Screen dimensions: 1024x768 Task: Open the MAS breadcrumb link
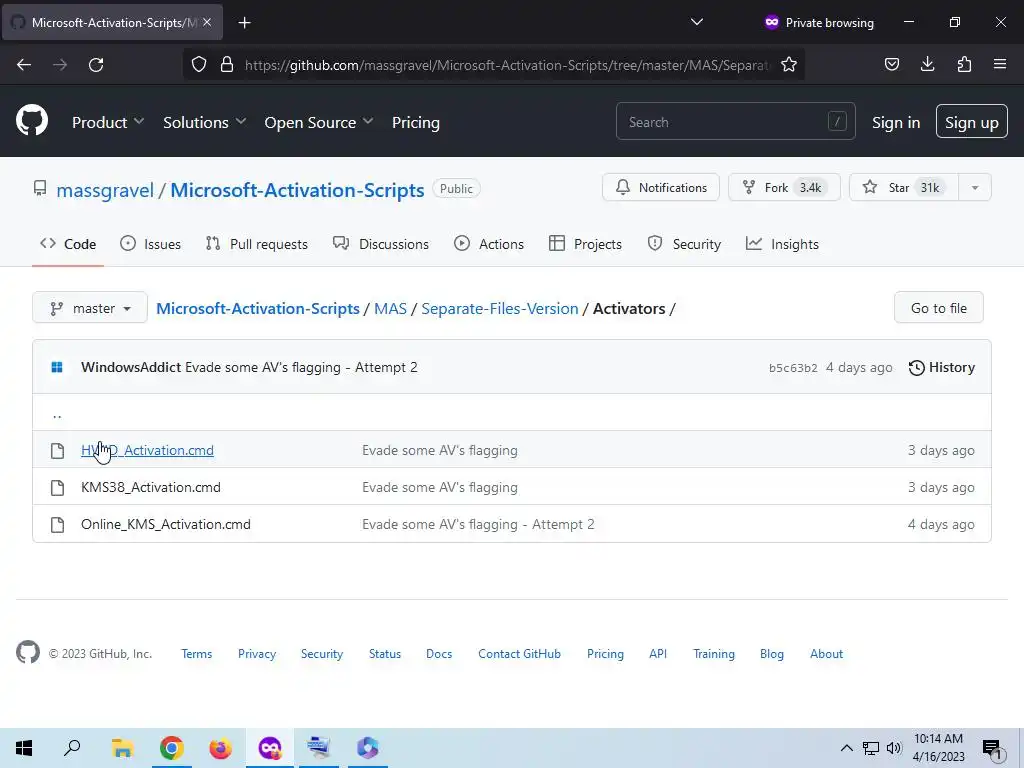(x=391, y=308)
